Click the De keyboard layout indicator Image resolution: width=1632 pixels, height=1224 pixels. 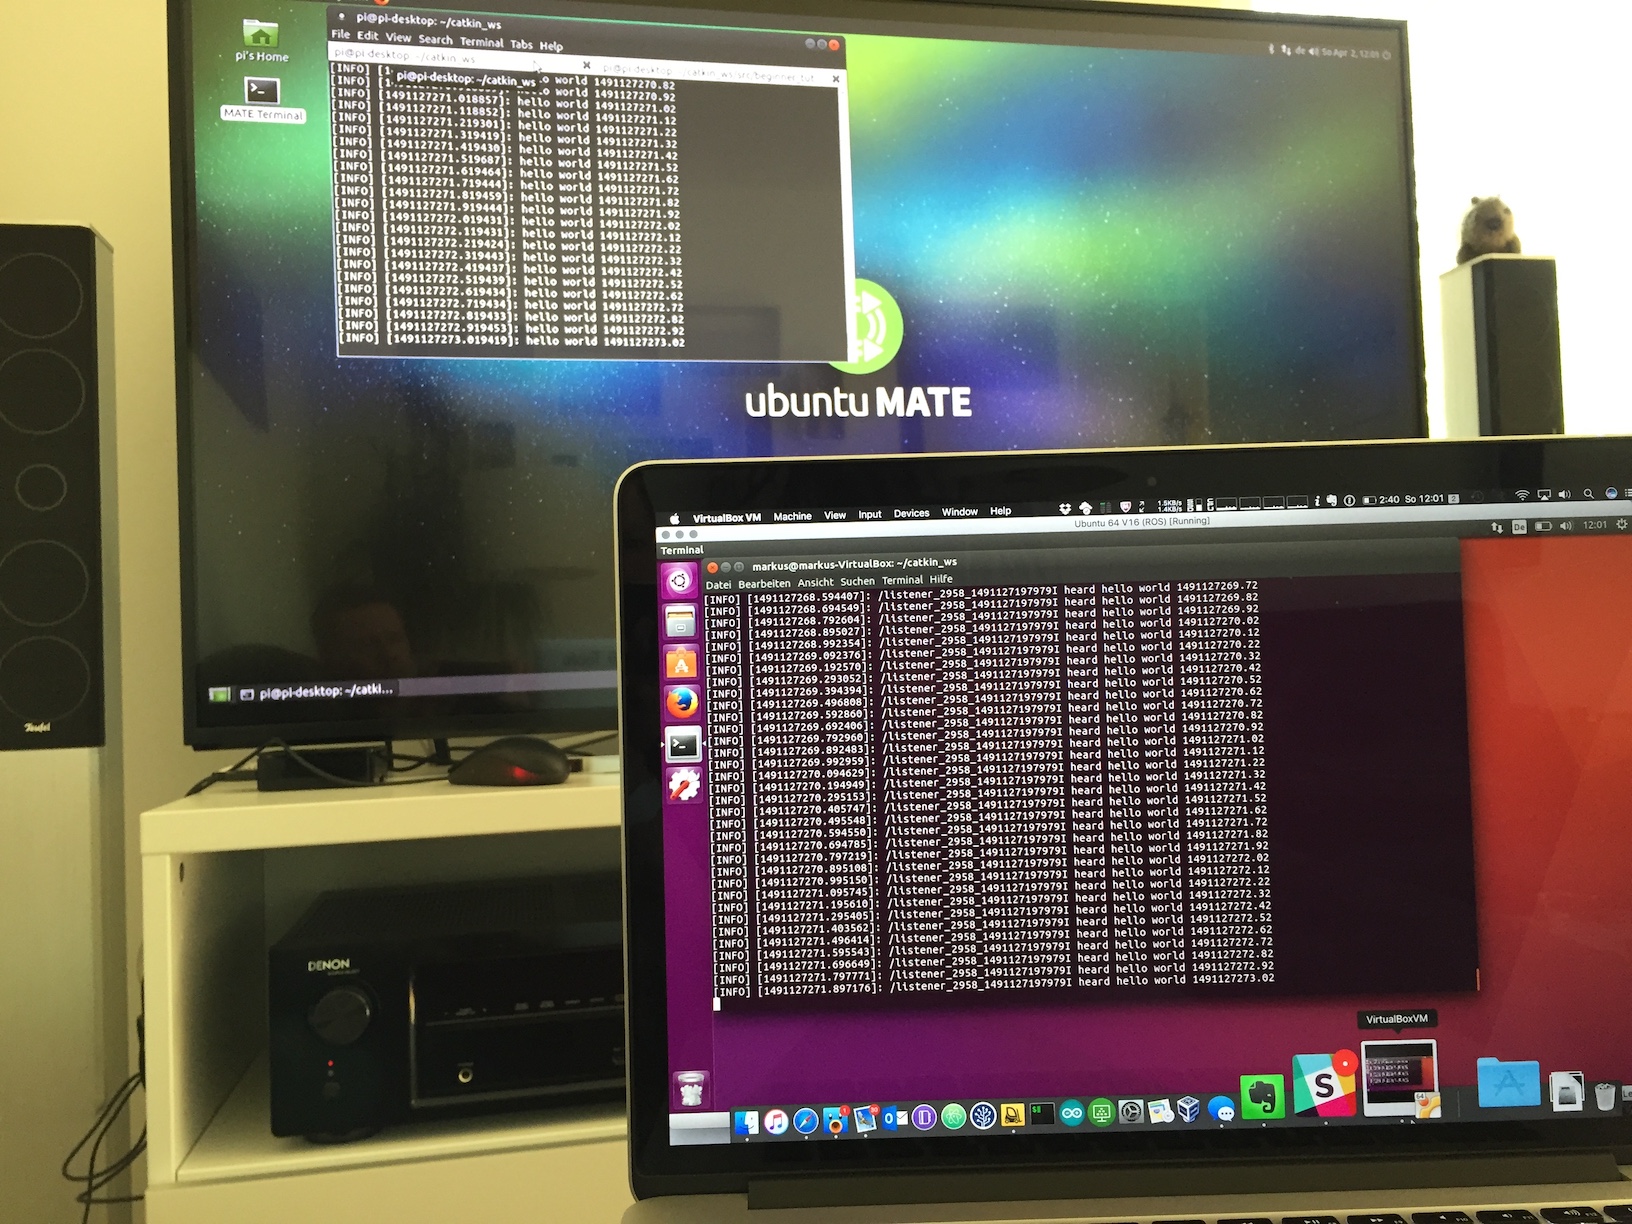coord(1519,527)
